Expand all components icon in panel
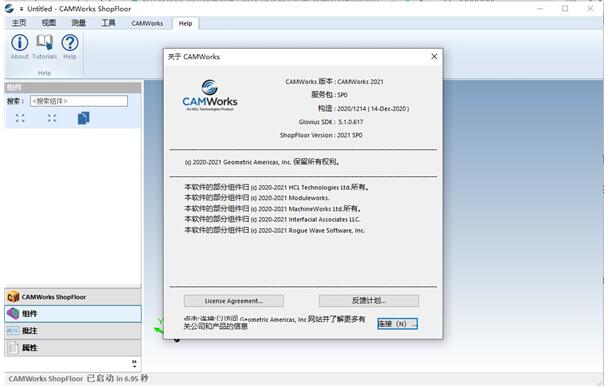Image resolution: width=610 pixels, height=388 pixels. 20,118
